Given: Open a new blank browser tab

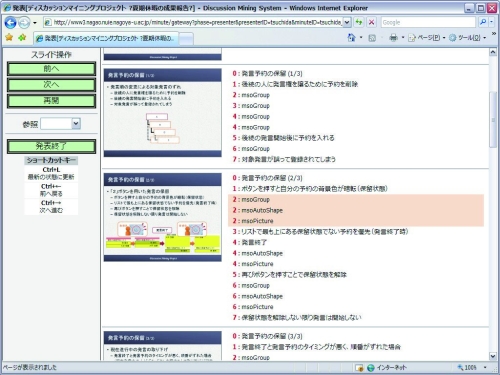Looking at the screenshot, I should (186, 39).
